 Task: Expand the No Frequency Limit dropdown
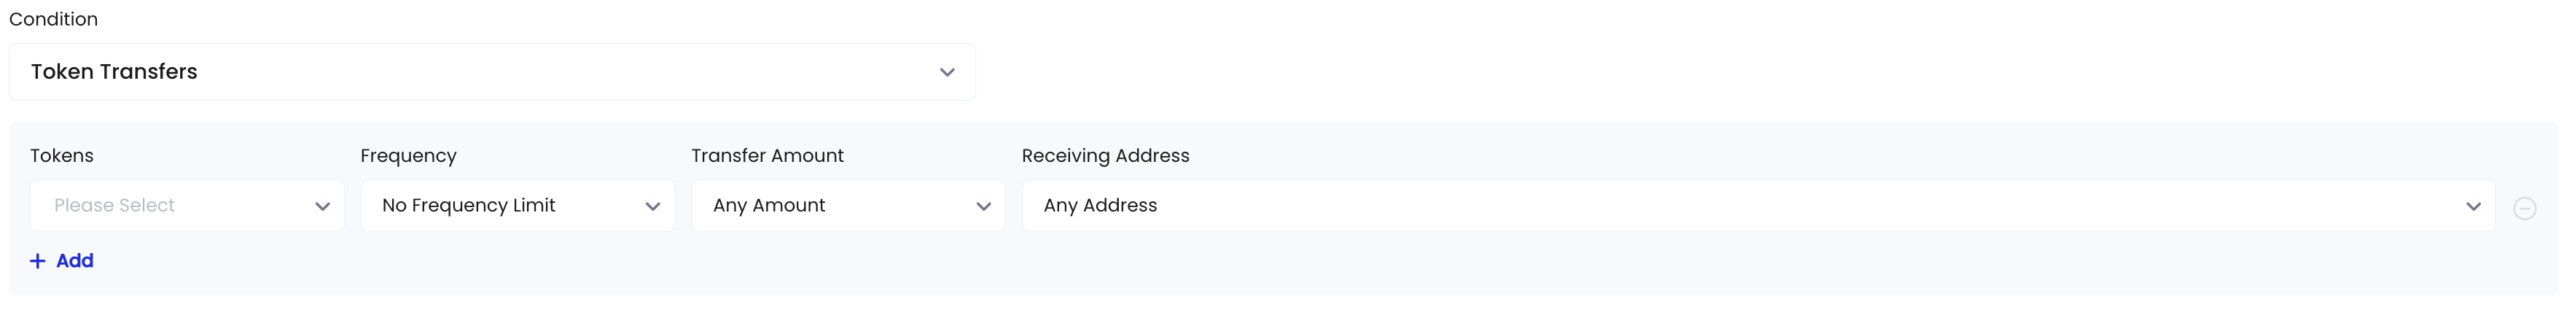click(518, 206)
